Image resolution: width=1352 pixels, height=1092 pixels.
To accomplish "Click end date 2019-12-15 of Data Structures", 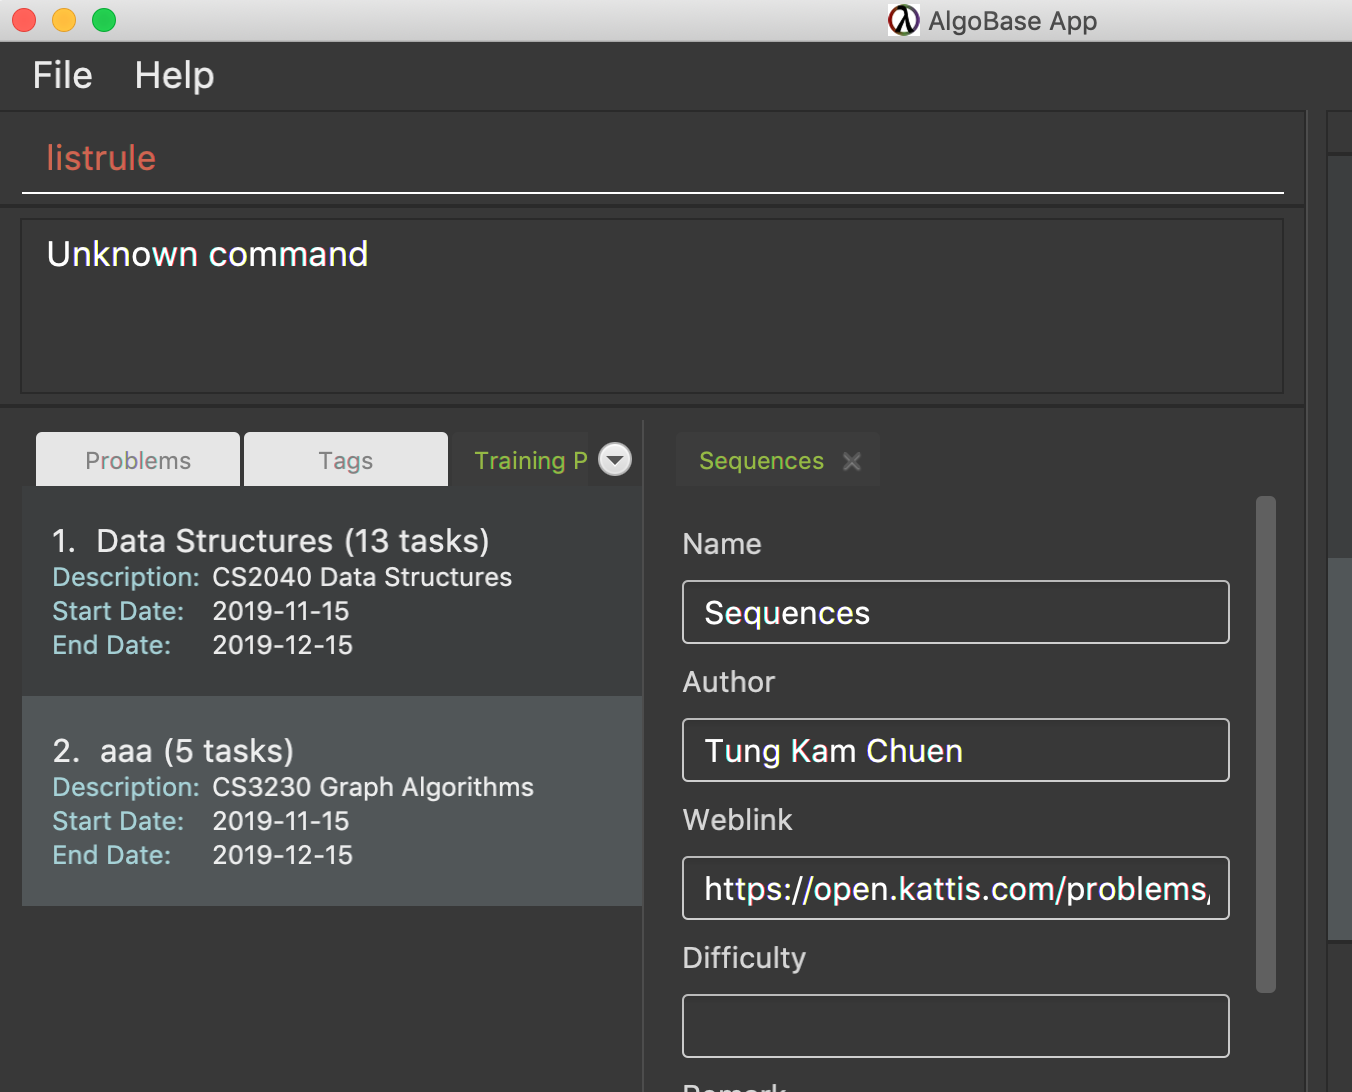I will [283, 645].
